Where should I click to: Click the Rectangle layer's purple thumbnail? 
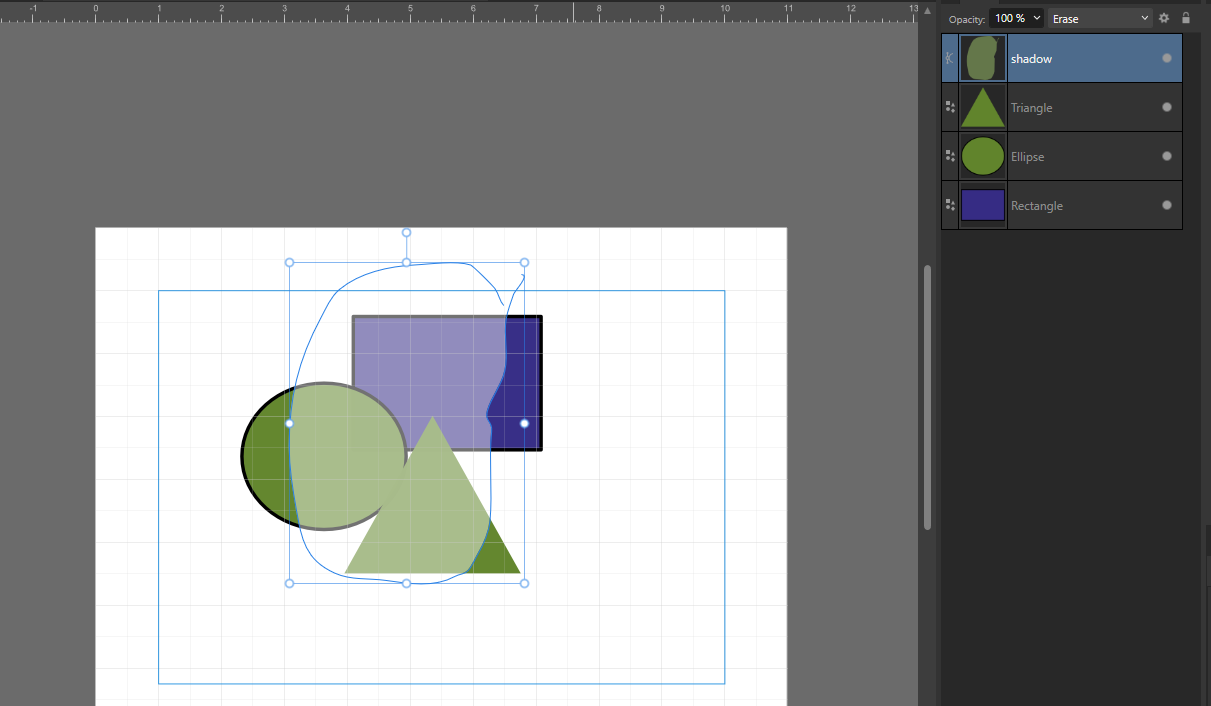click(982, 205)
